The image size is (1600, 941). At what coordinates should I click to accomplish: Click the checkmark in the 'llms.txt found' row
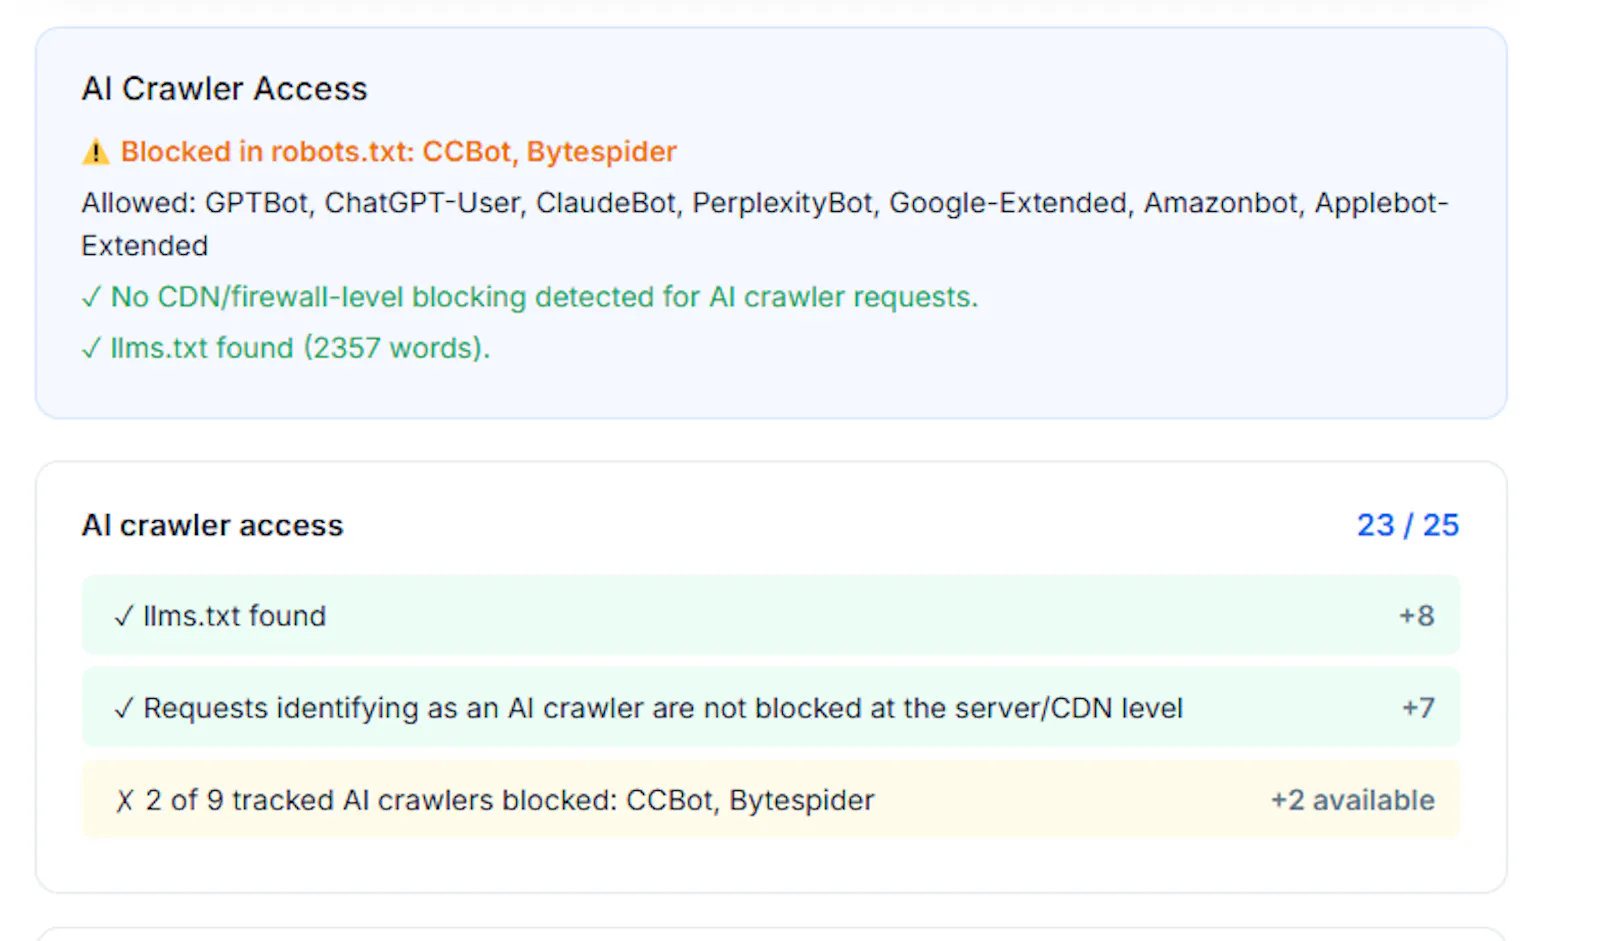tap(124, 616)
